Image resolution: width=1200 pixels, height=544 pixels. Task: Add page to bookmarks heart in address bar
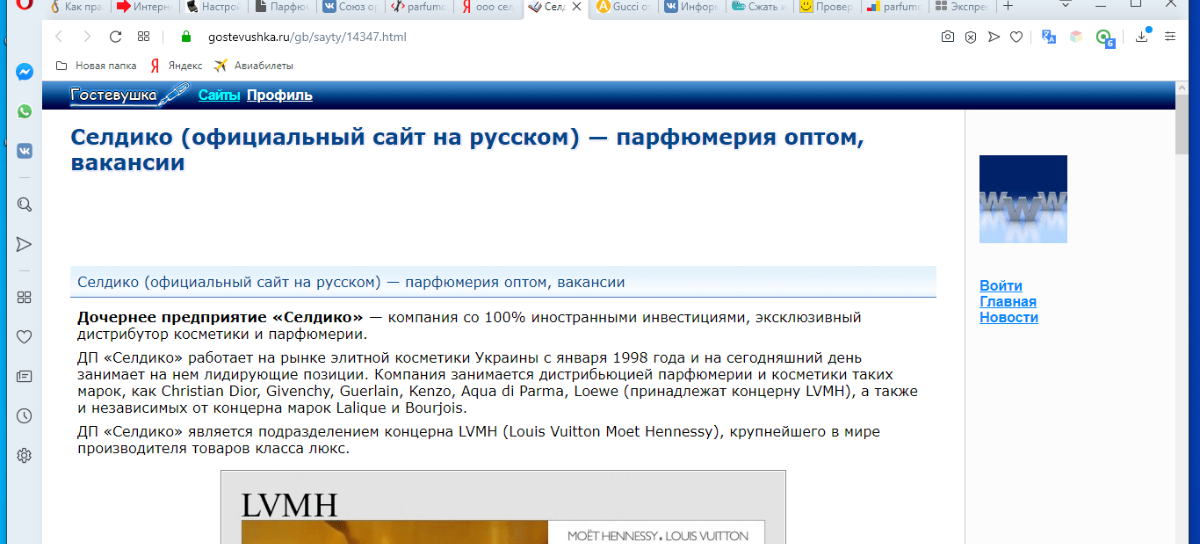1016,37
